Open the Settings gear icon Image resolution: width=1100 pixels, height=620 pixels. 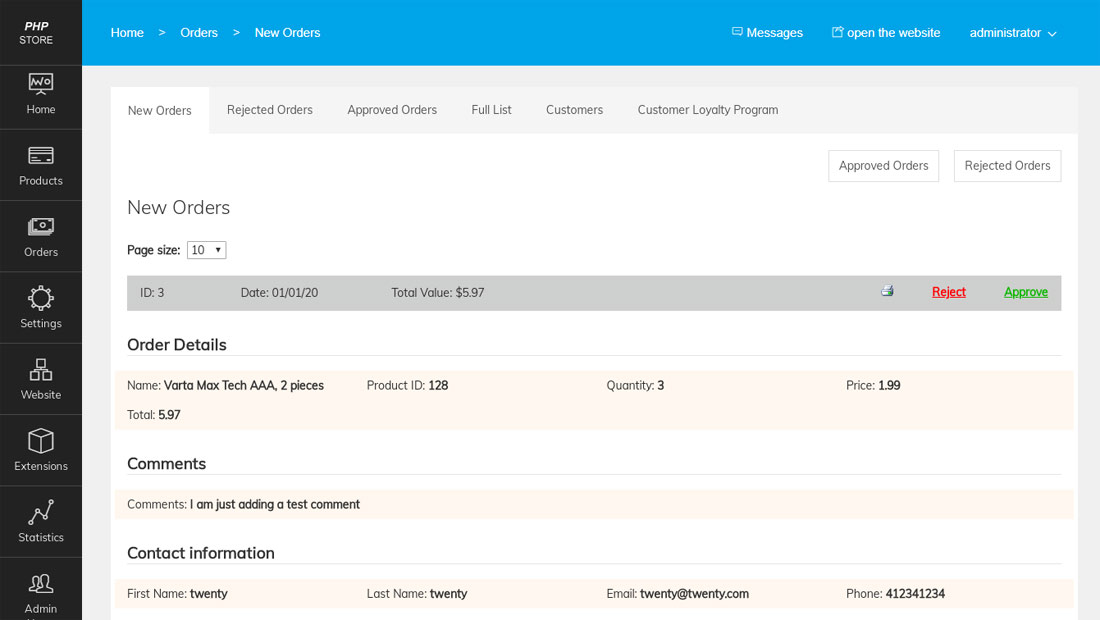tap(41, 298)
